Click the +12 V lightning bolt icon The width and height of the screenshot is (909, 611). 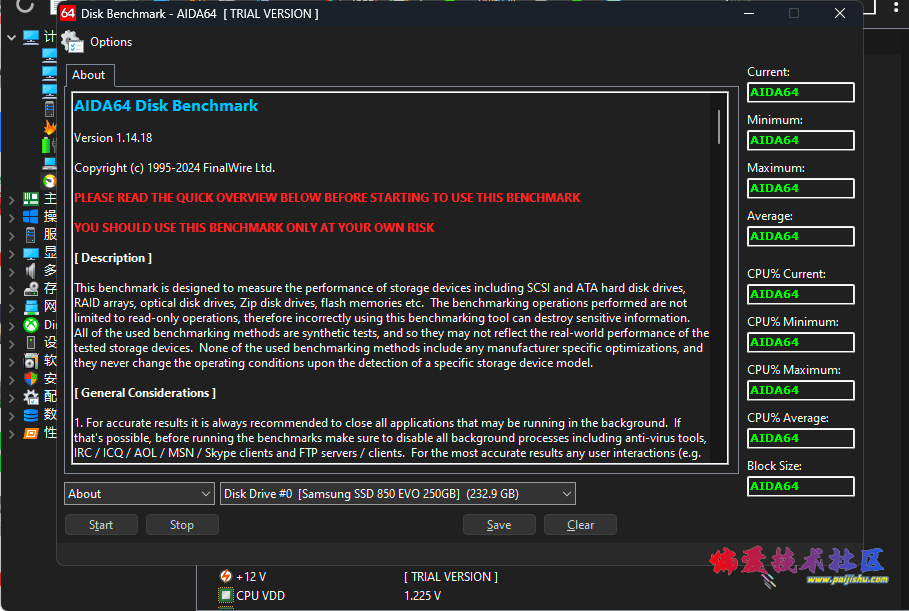pos(226,576)
